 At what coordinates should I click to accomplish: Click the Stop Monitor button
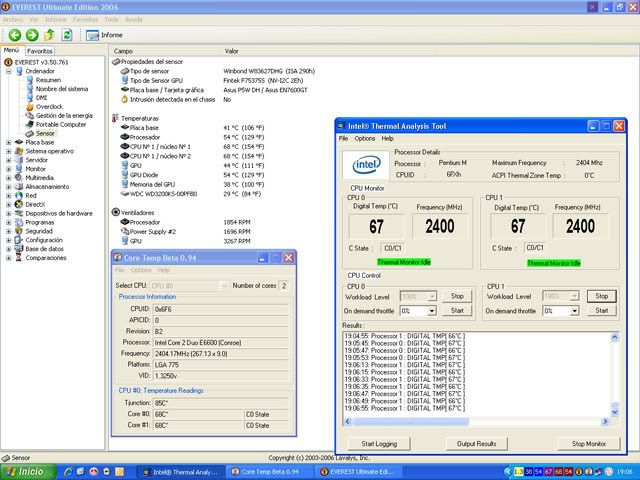pos(589,444)
